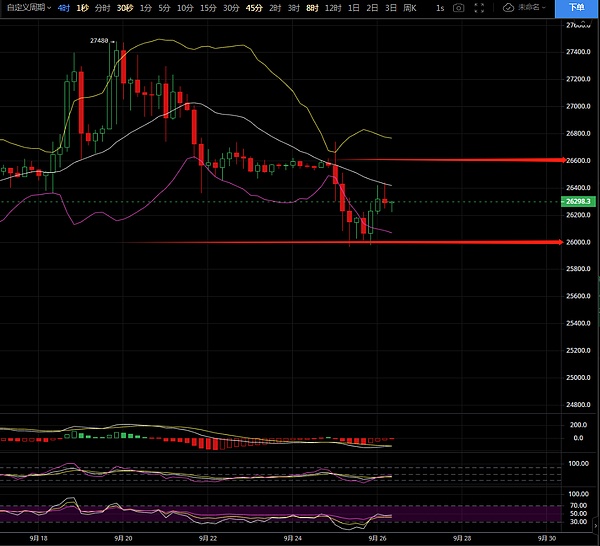Switch to the 4时 timeframe
This screenshot has width=600, height=546.
64,8
